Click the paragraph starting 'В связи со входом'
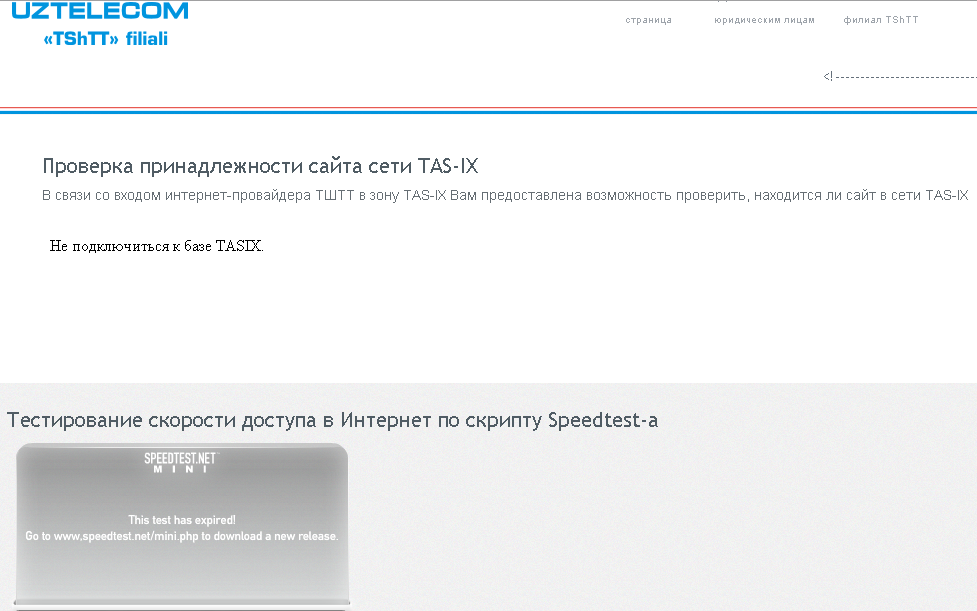Viewport: 977px width, 611px height. pos(505,196)
